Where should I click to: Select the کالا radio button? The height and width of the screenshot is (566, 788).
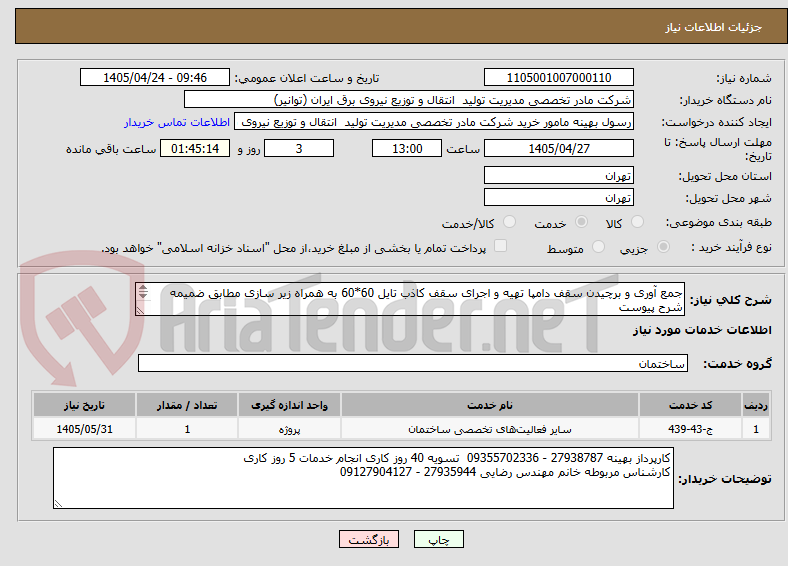(x=637, y=222)
